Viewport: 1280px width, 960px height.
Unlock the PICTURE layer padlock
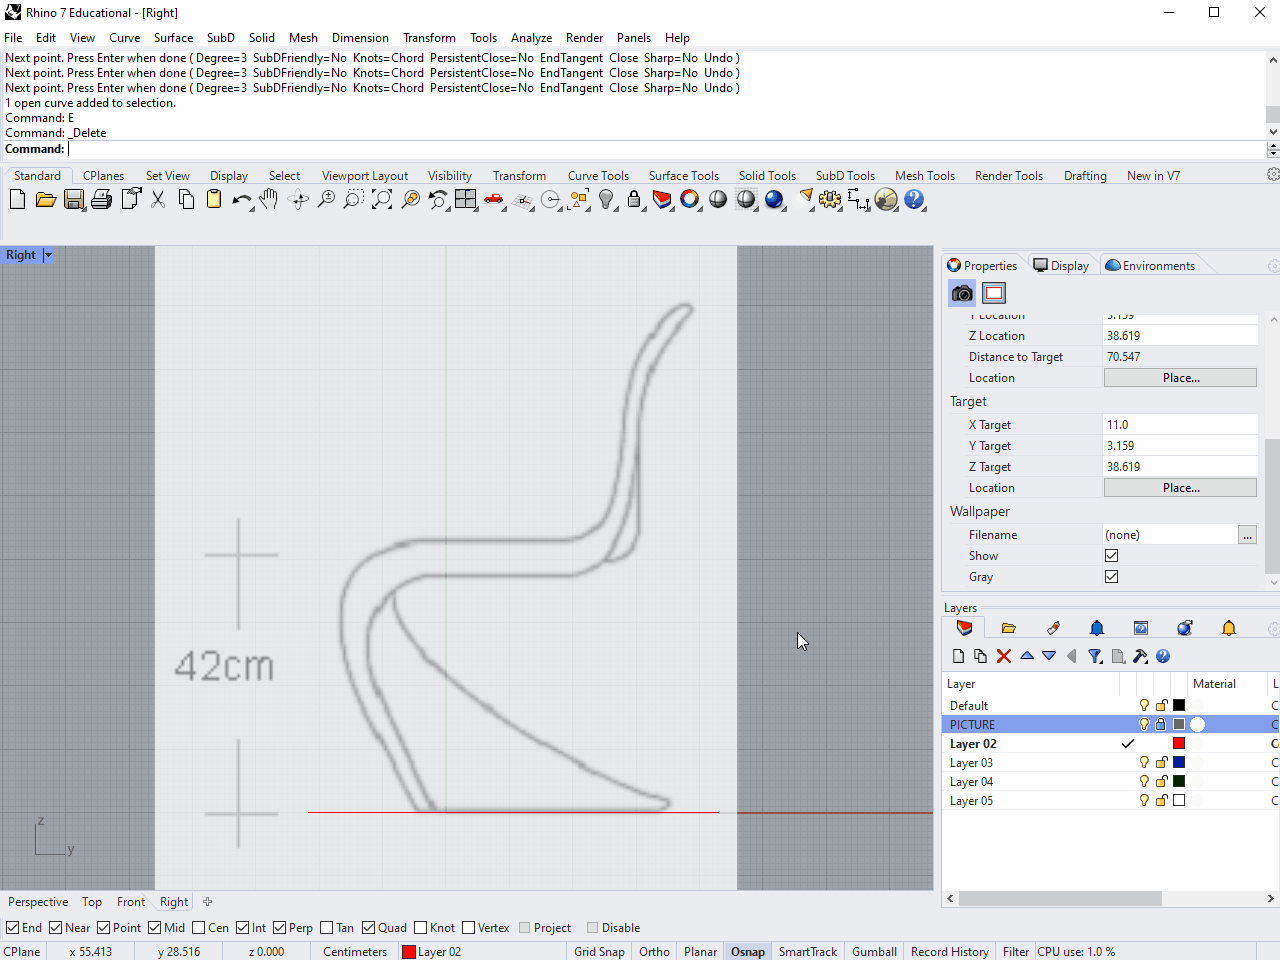pyautogui.click(x=1161, y=724)
